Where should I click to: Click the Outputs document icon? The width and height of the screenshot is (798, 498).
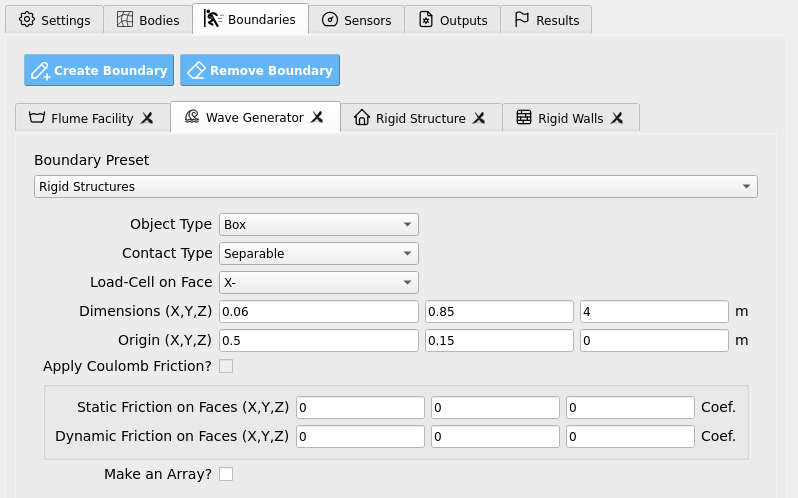[425, 19]
